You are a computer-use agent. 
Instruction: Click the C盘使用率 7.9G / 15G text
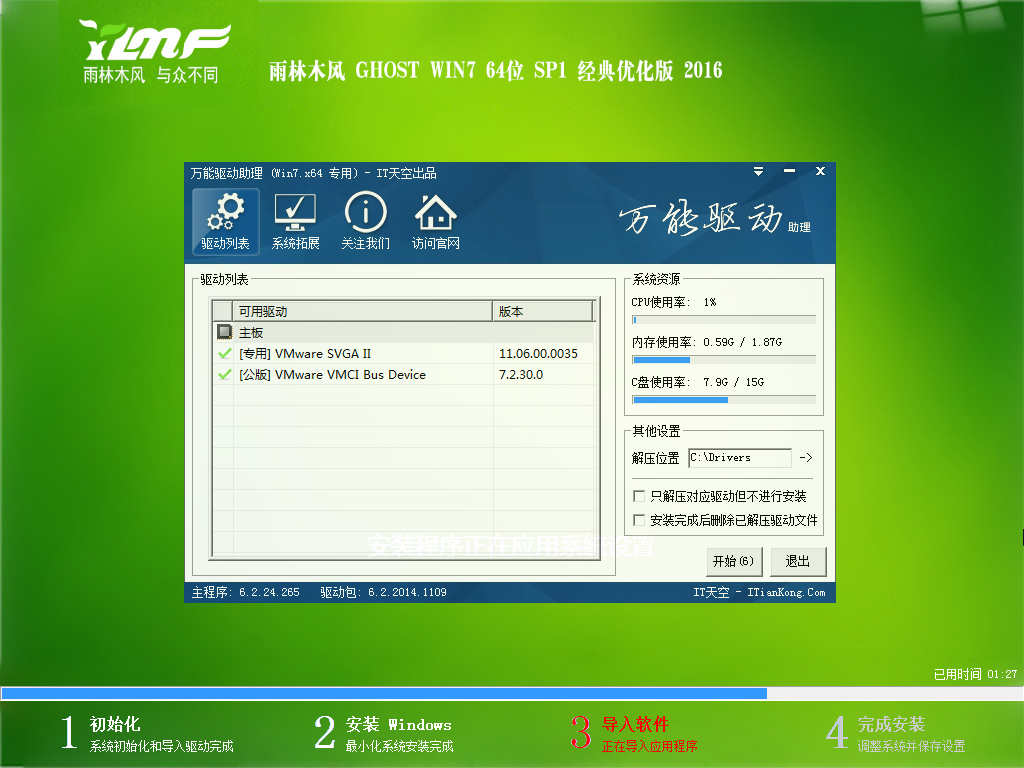[697, 382]
